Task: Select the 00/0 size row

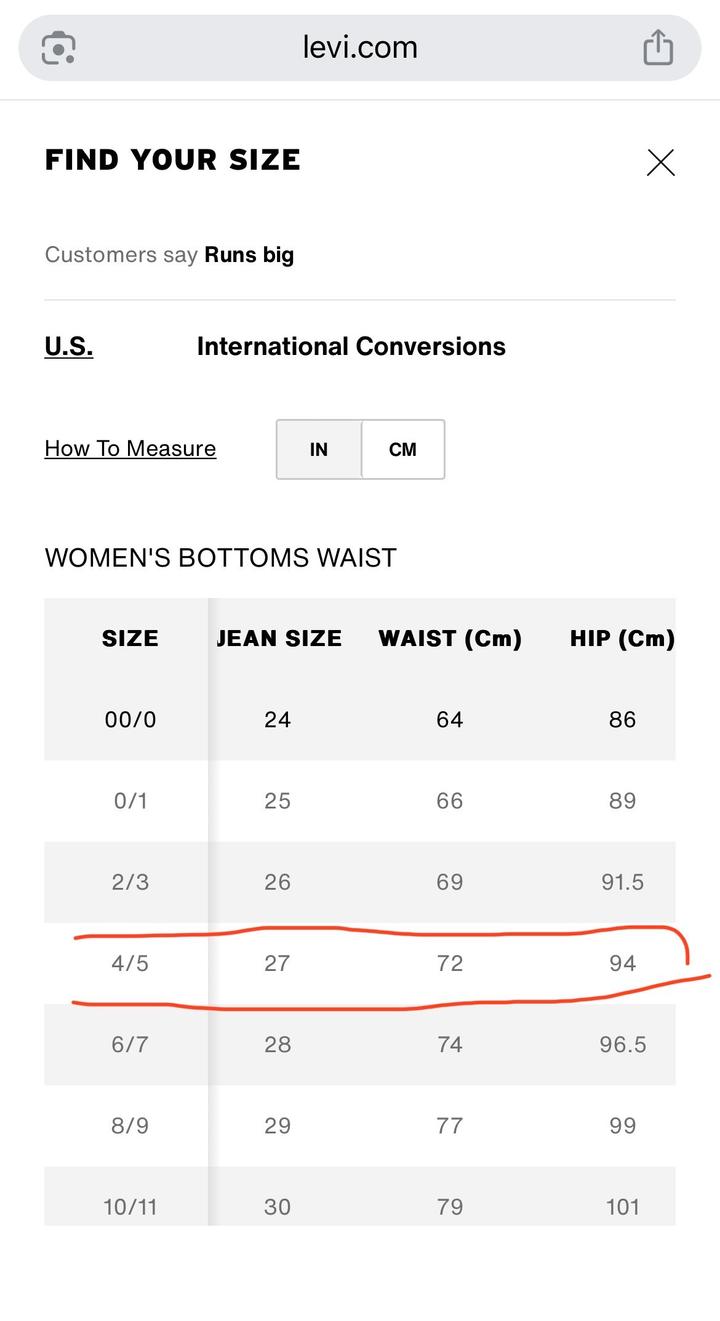Action: (130, 719)
